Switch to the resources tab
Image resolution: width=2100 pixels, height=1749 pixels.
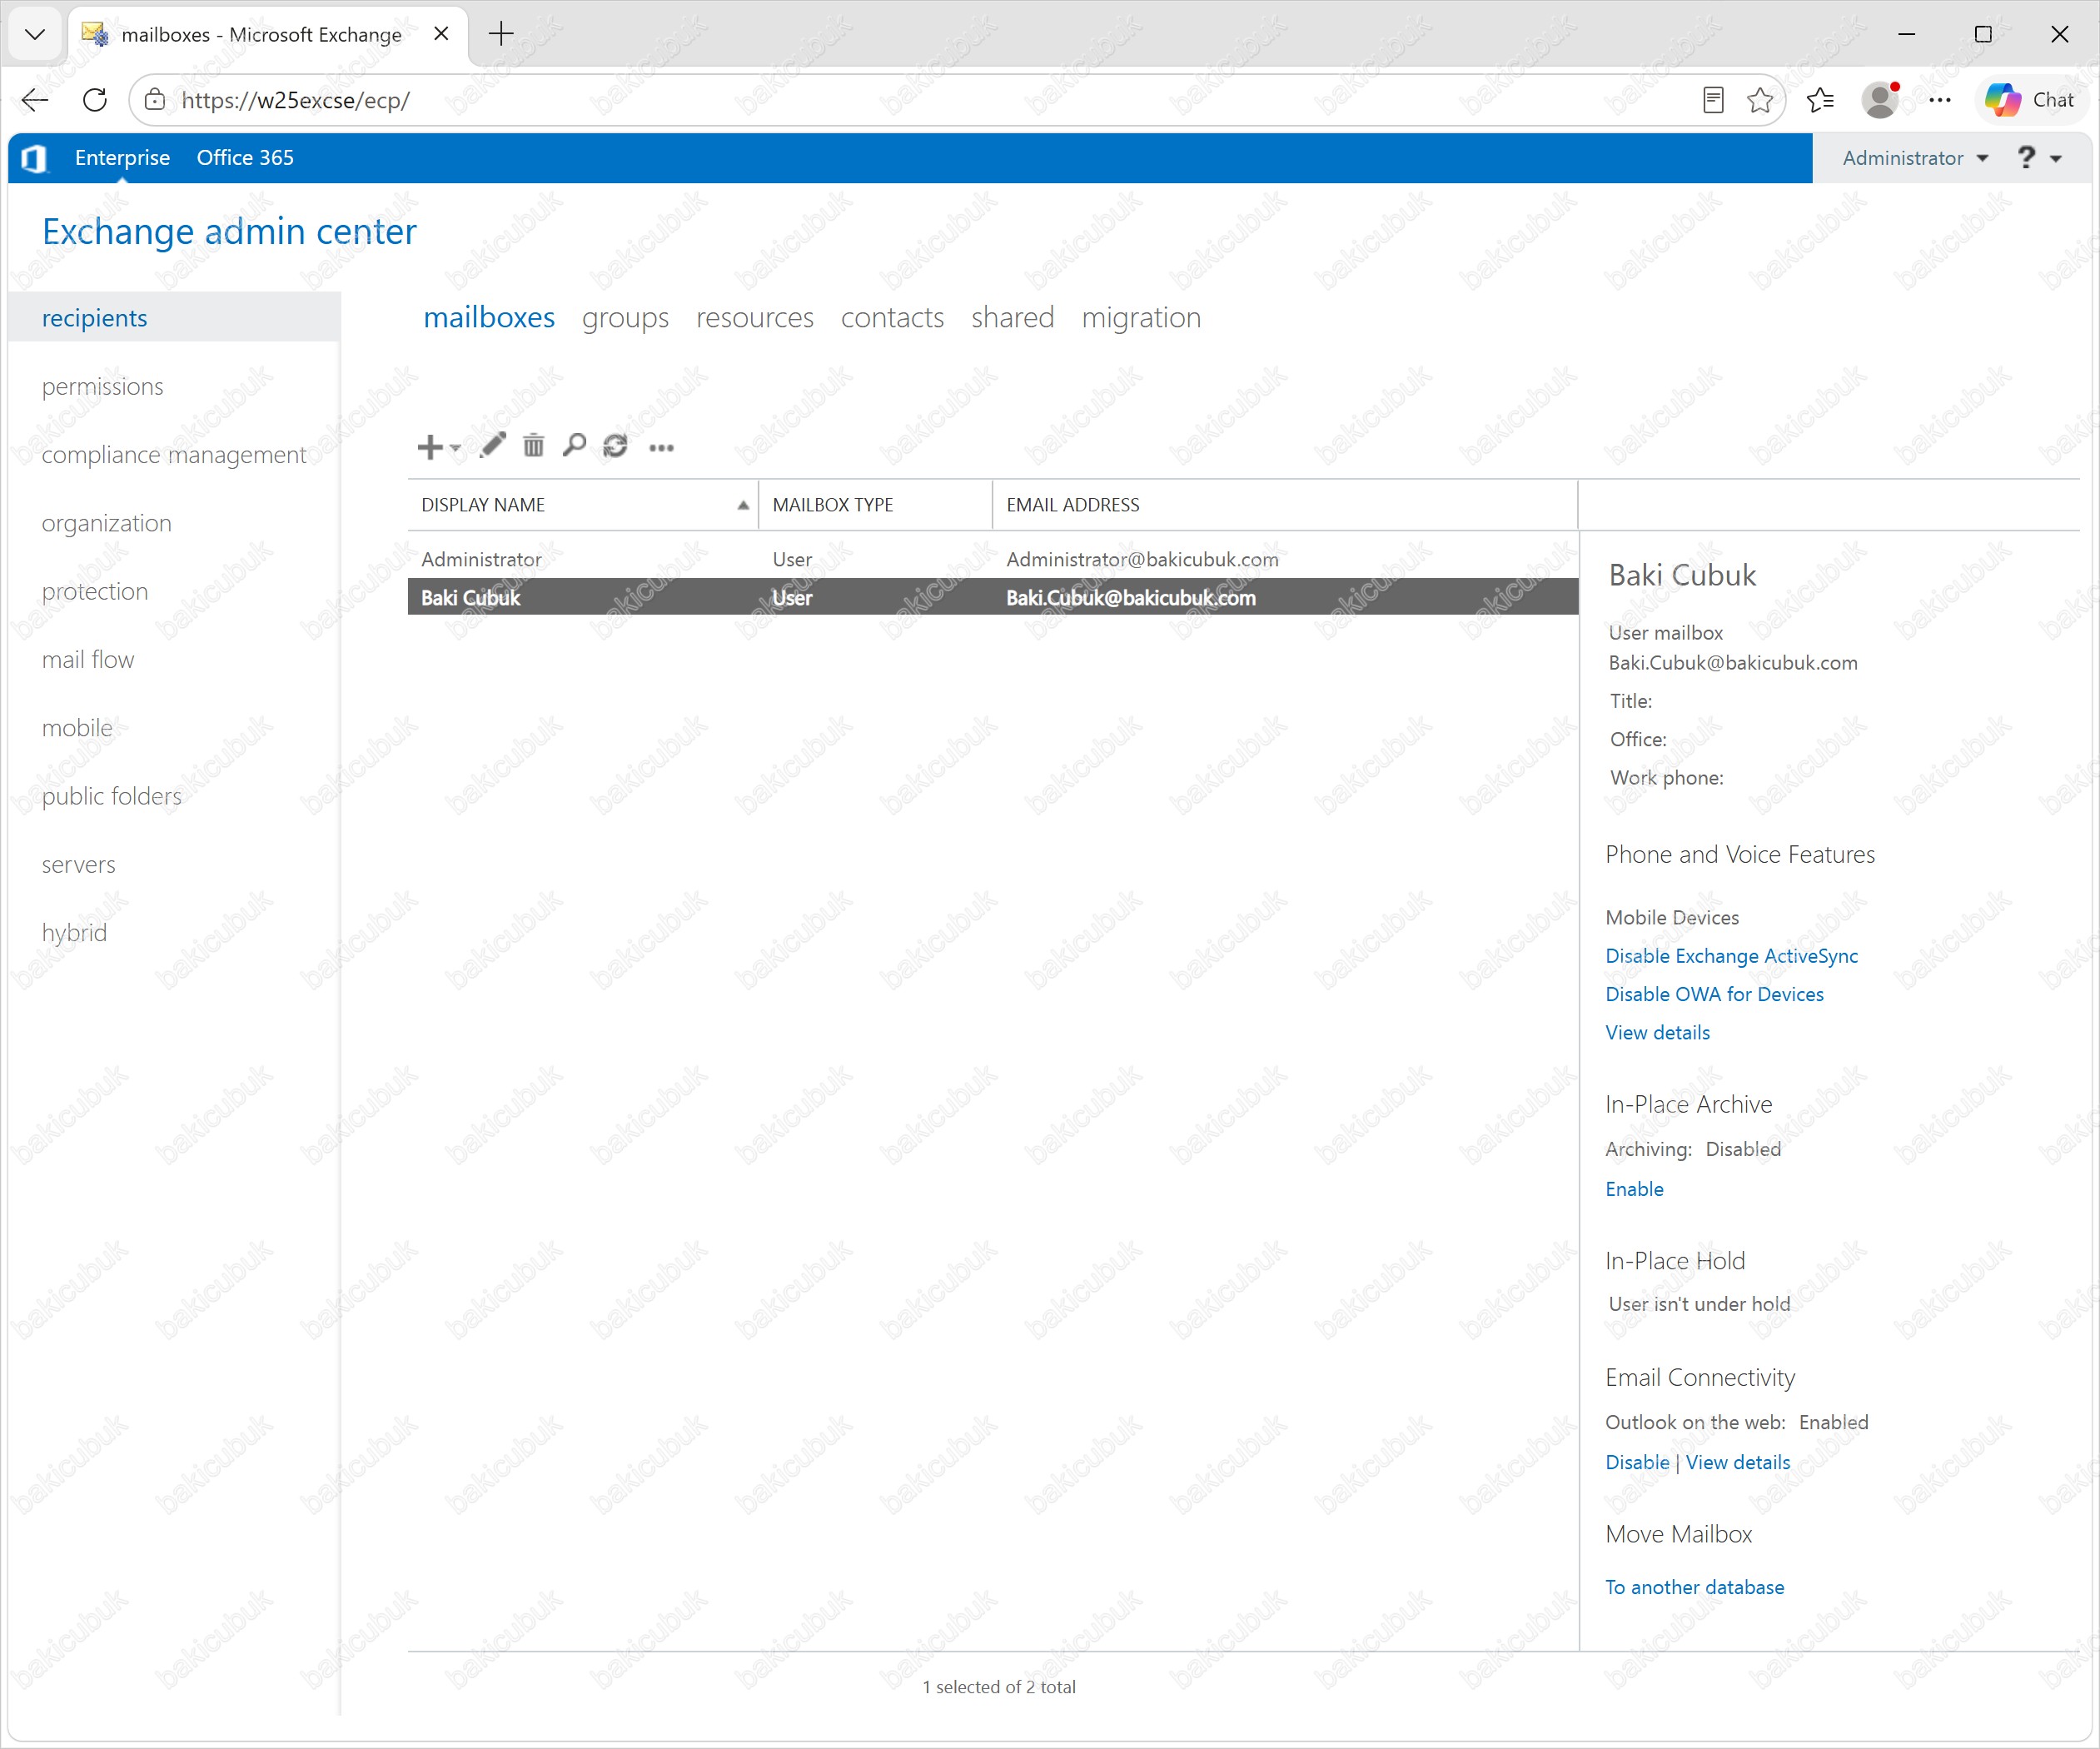(x=755, y=318)
